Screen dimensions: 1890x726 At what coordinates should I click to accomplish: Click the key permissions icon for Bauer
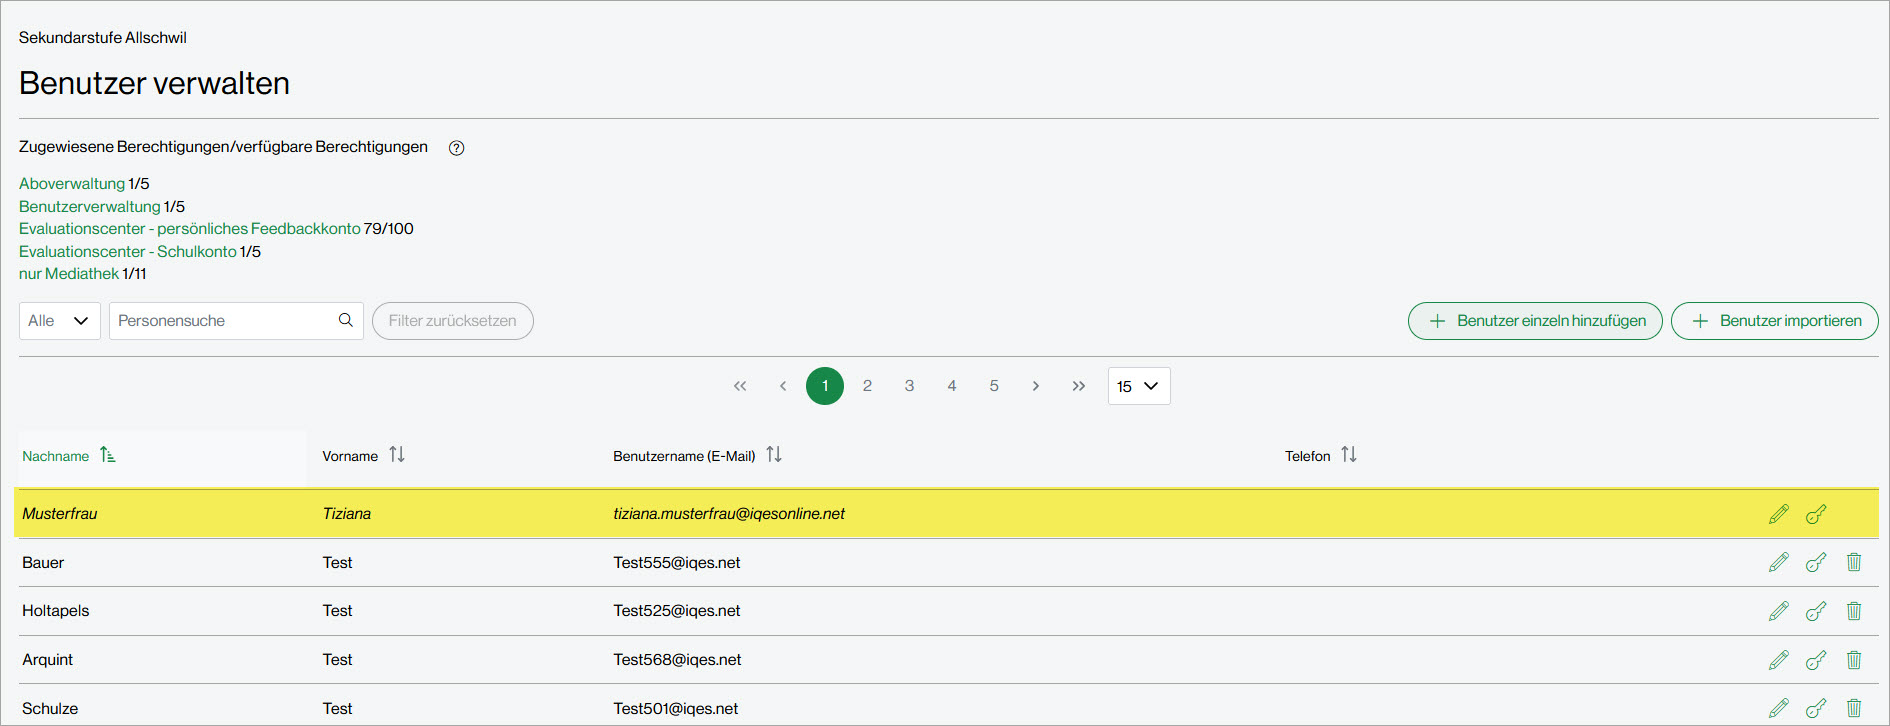1816,563
